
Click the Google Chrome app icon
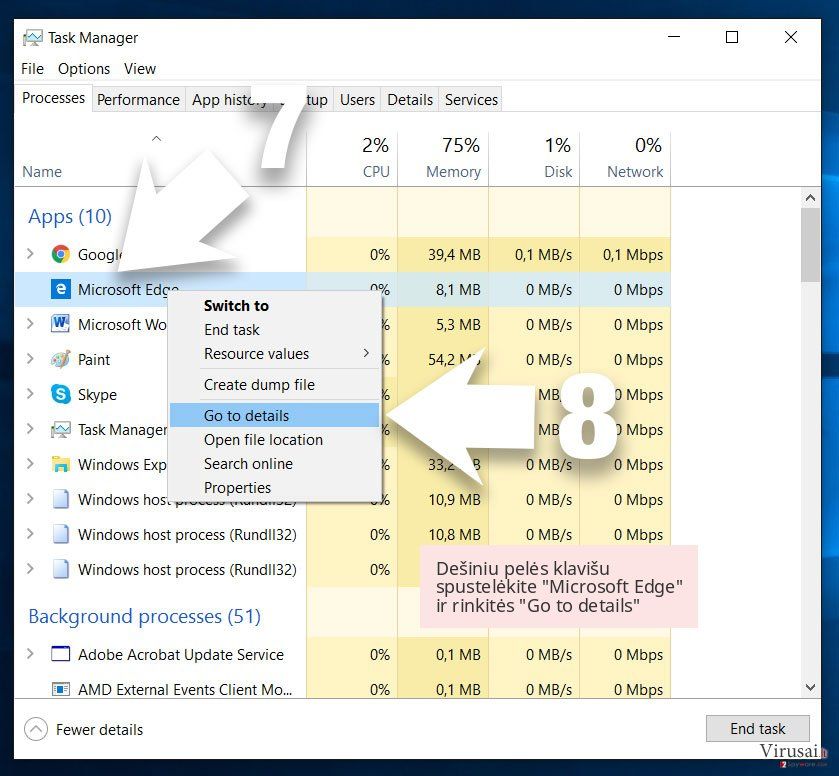60,254
